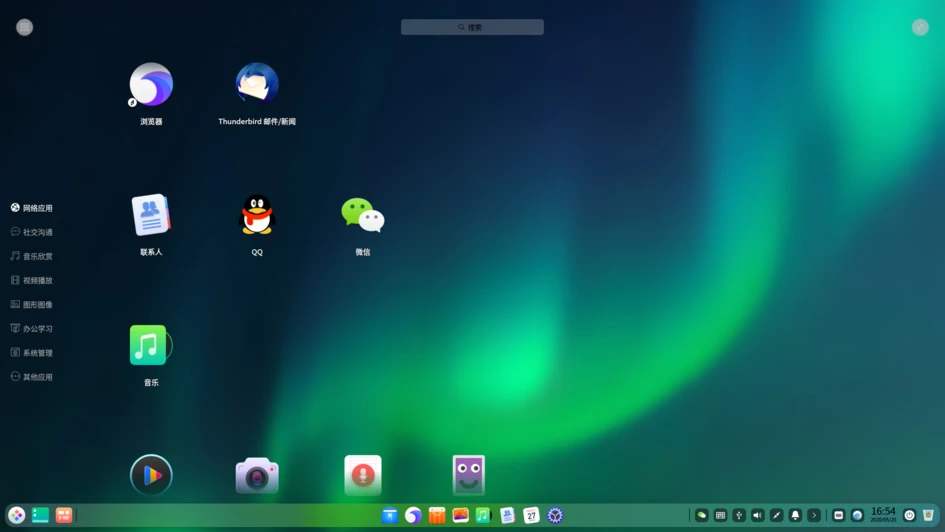Viewport: 945px width, 532px height.
Task: Select the 办公学习 category
Action: [x=31, y=328]
